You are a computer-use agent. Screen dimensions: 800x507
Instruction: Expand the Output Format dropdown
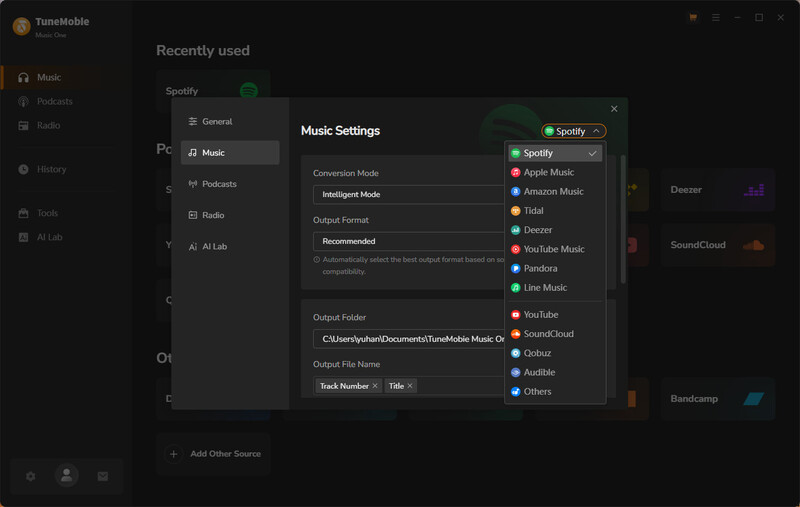point(410,241)
